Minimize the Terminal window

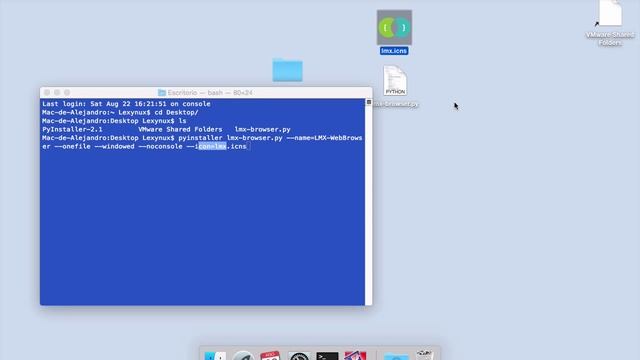coord(57,93)
